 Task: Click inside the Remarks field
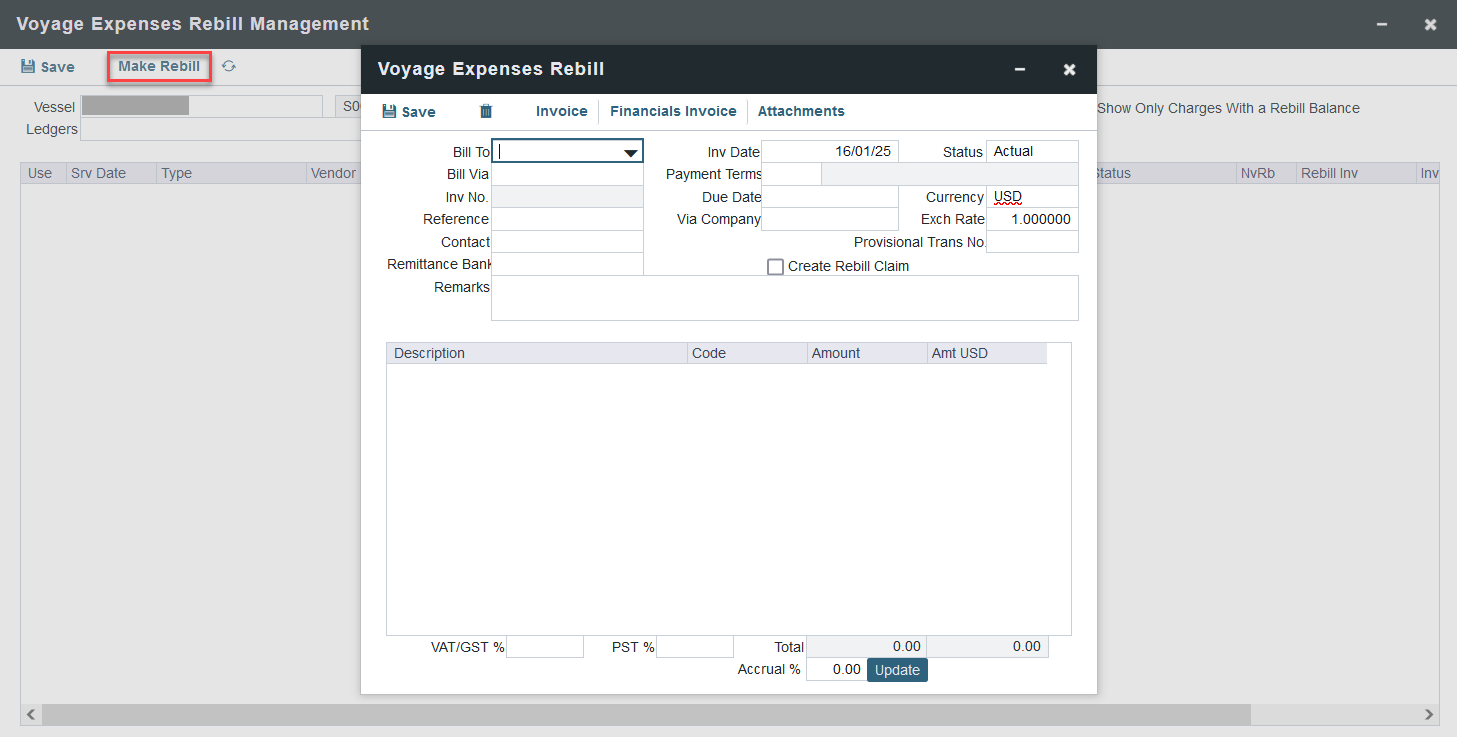[785, 297]
